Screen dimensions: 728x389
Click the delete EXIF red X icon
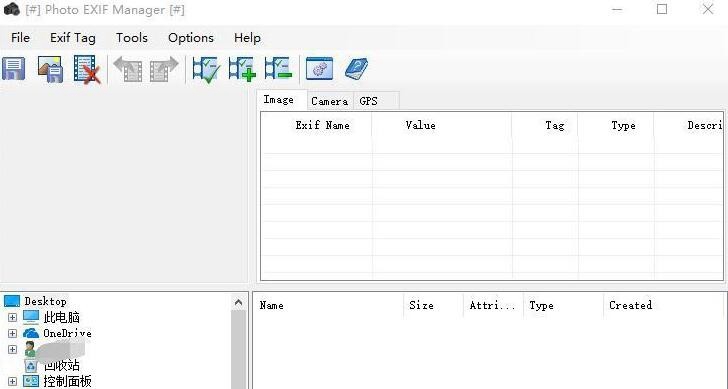(87, 70)
